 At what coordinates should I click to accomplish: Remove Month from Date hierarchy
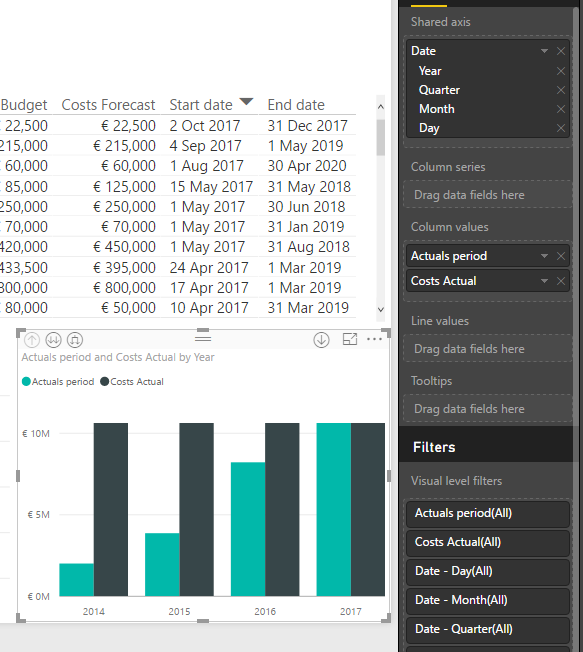coord(561,109)
